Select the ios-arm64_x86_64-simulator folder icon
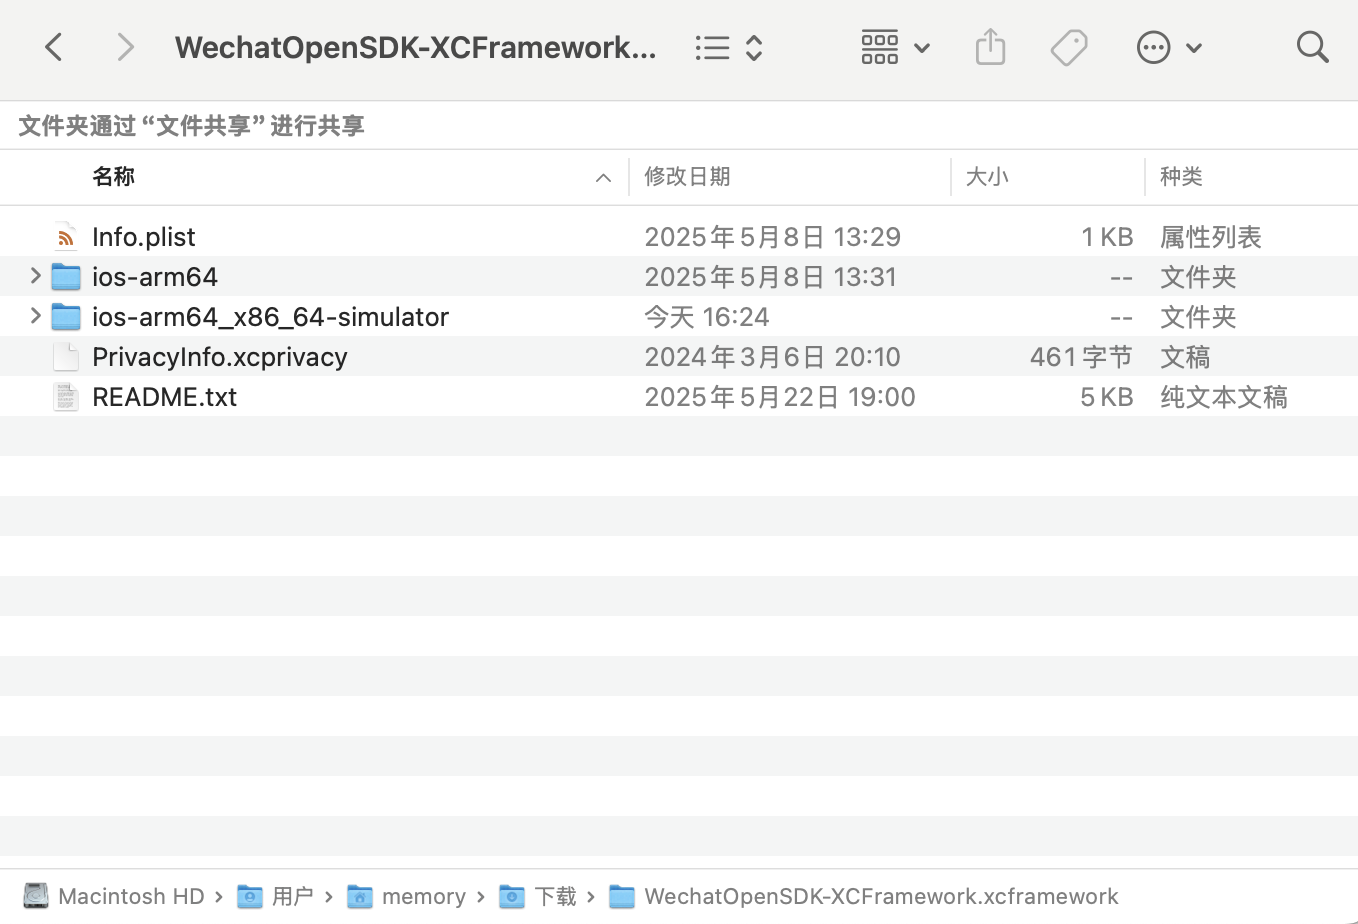 pos(66,317)
